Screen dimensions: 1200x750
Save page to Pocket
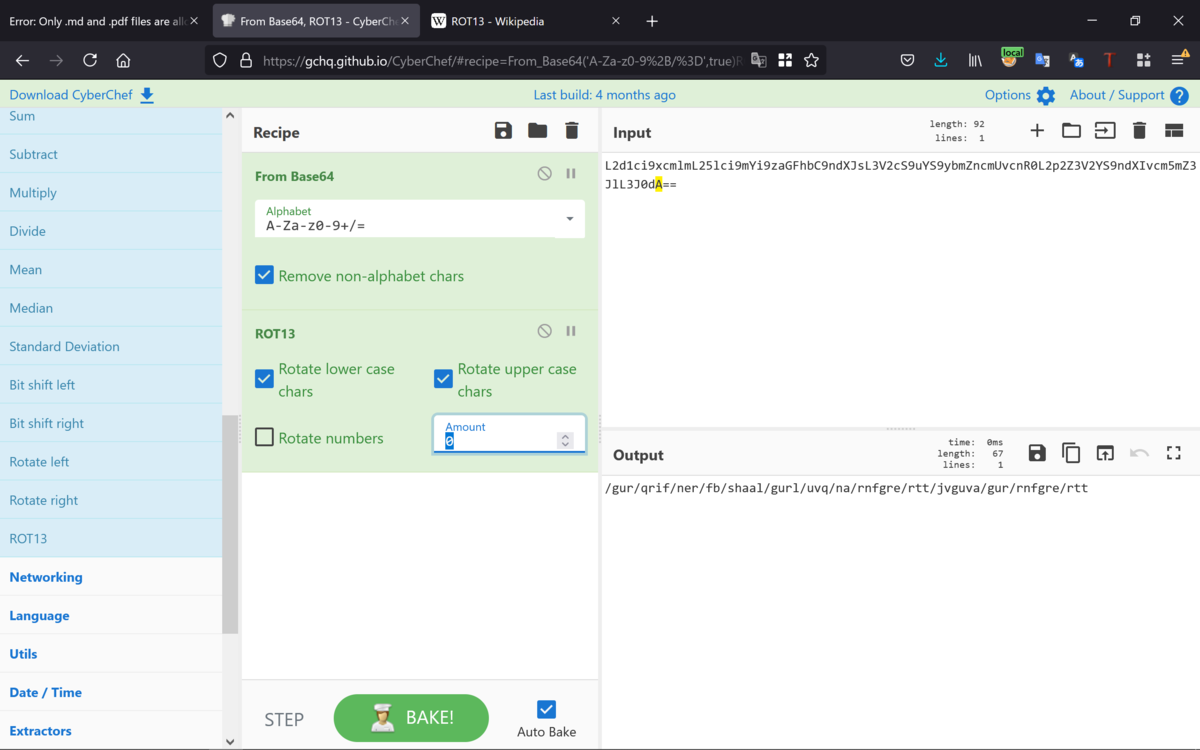tap(907, 60)
